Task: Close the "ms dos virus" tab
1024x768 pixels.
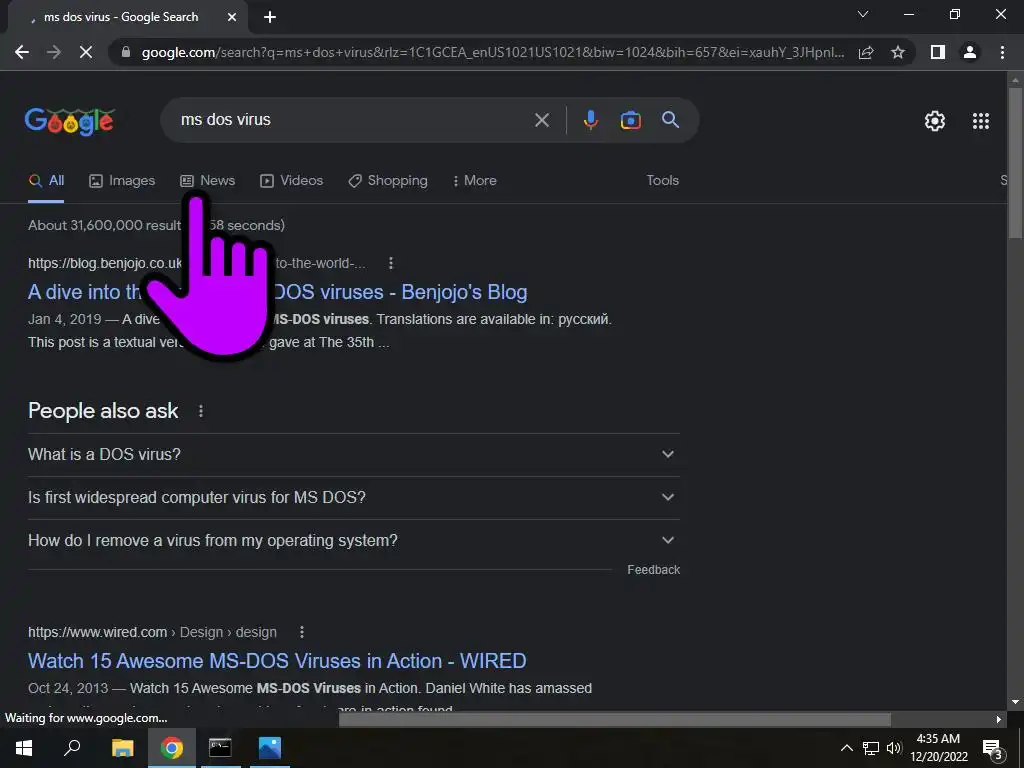Action: click(232, 18)
